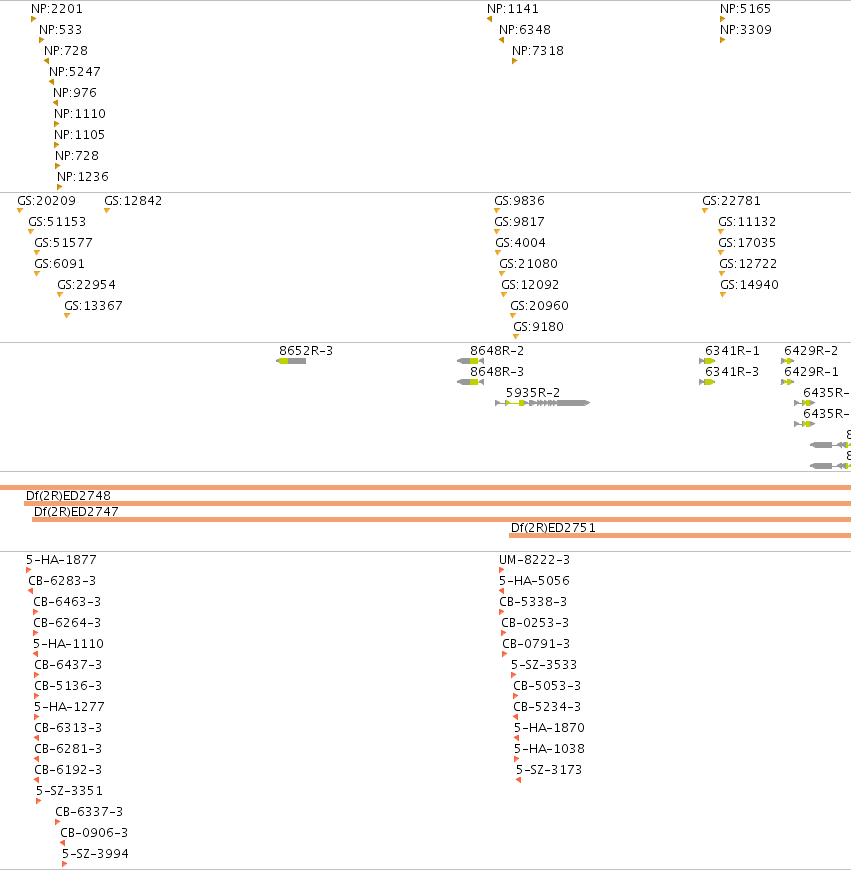Select the GS:12722 label
Screen dimensions: 851x870
coord(748,264)
